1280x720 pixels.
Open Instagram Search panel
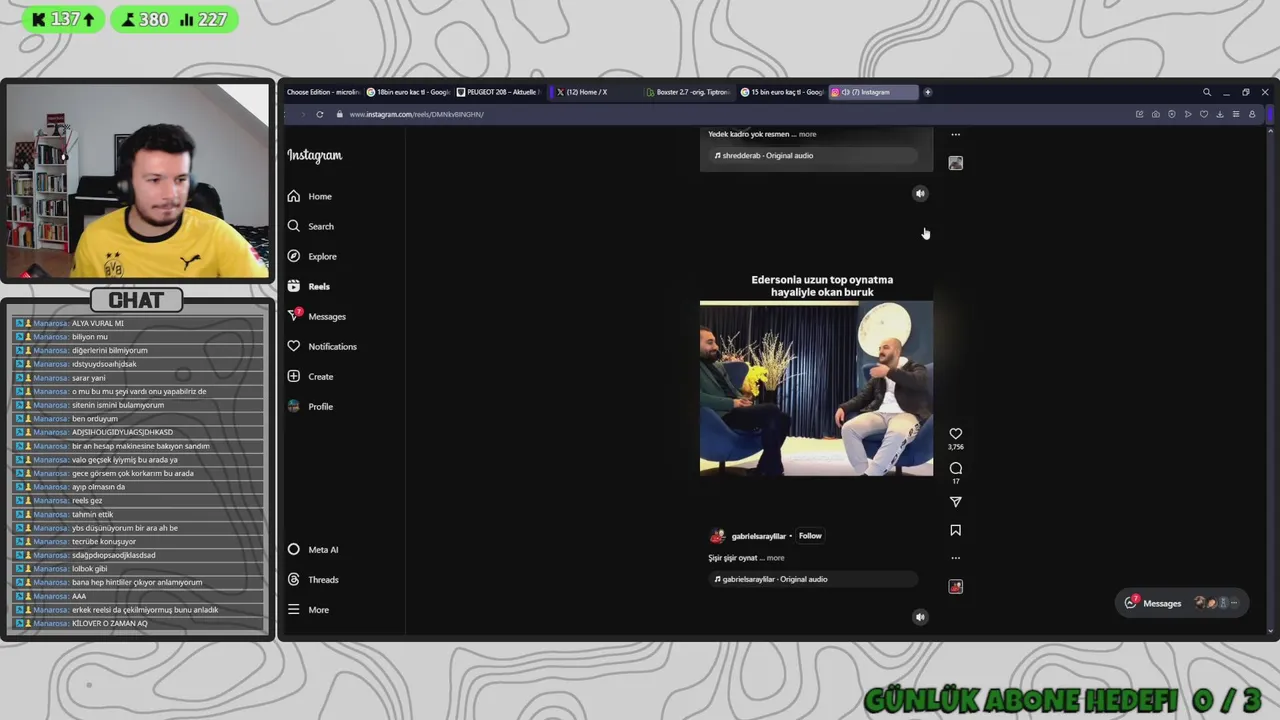click(310, 226)
